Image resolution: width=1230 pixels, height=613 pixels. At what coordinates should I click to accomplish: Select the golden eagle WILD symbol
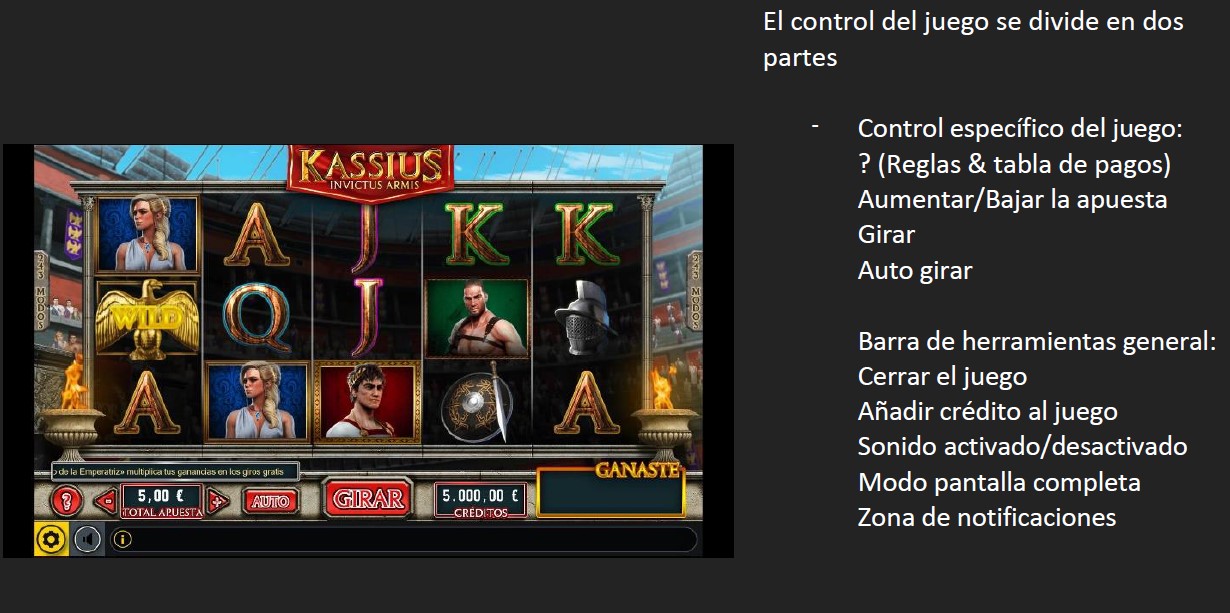pyautogui.click(x=148, y=320)
